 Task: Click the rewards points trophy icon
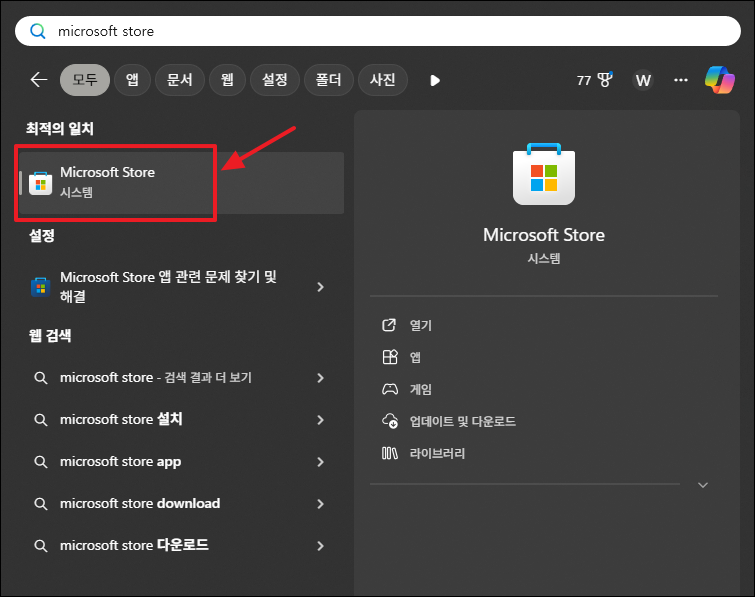click(x=605, y=79)
